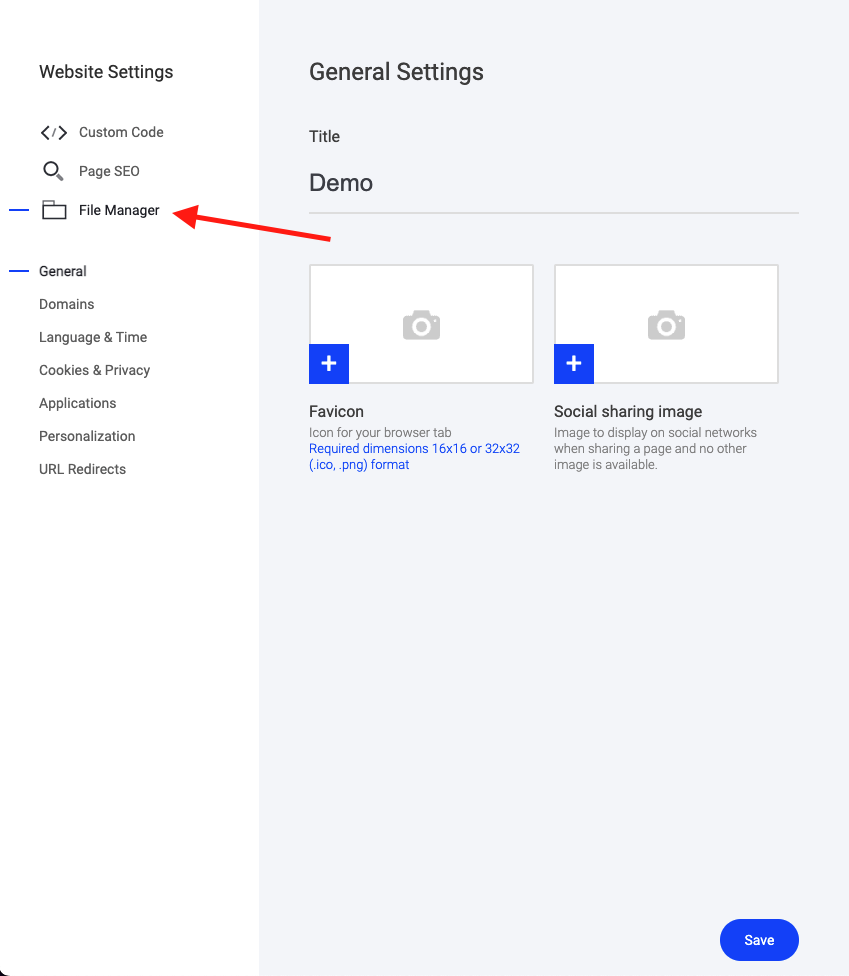Select File Manager in the settings sidebar
Image resolution: width=849 pixels, height=976 pixels.
click(119, 210)
